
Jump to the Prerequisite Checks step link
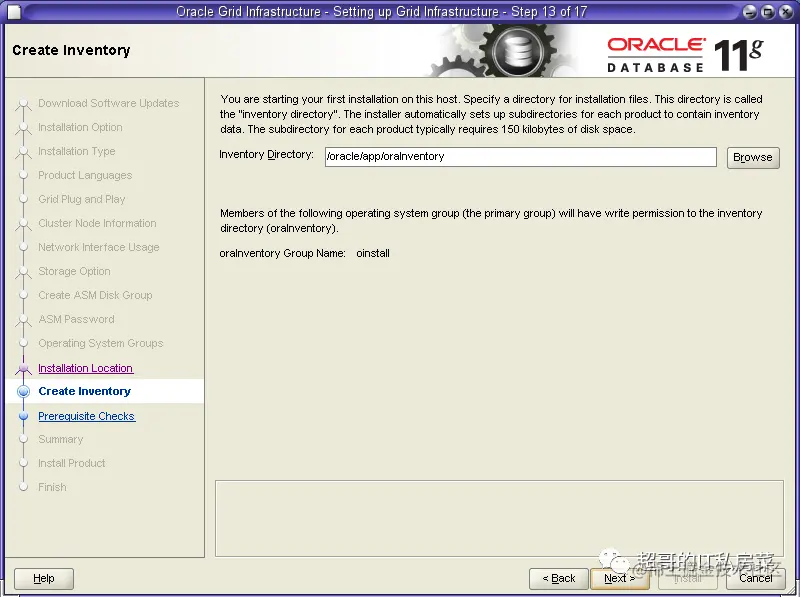[x=86, y=416]
